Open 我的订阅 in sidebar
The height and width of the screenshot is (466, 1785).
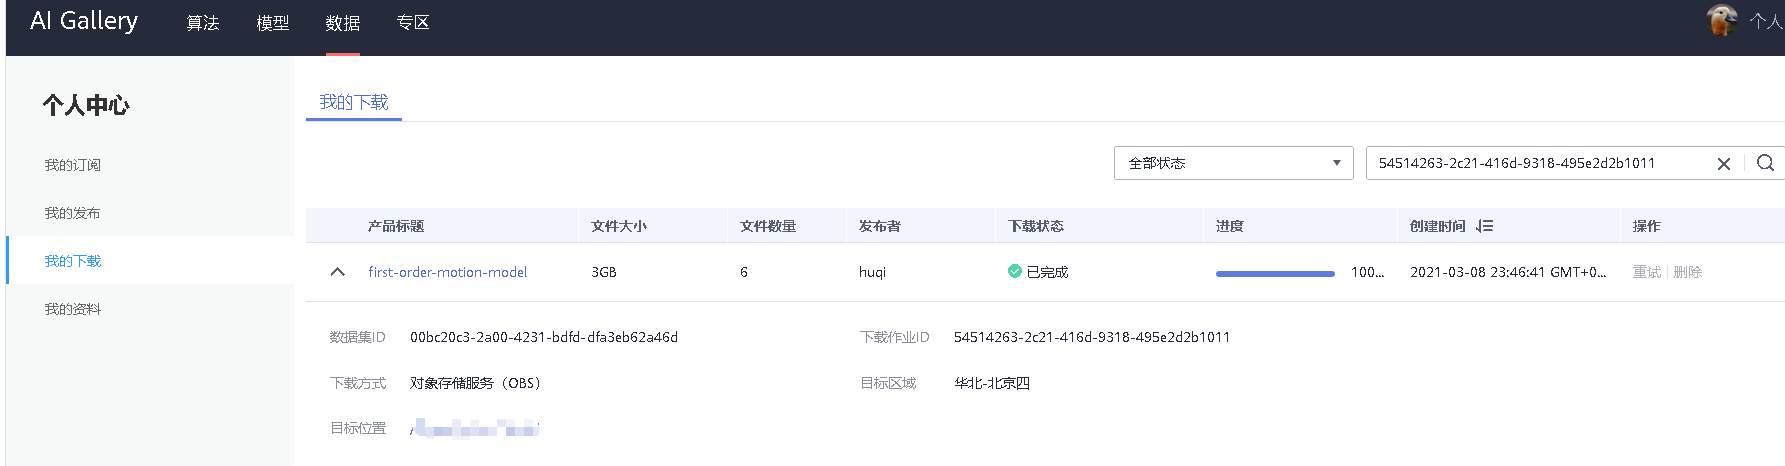coord(72,165)
